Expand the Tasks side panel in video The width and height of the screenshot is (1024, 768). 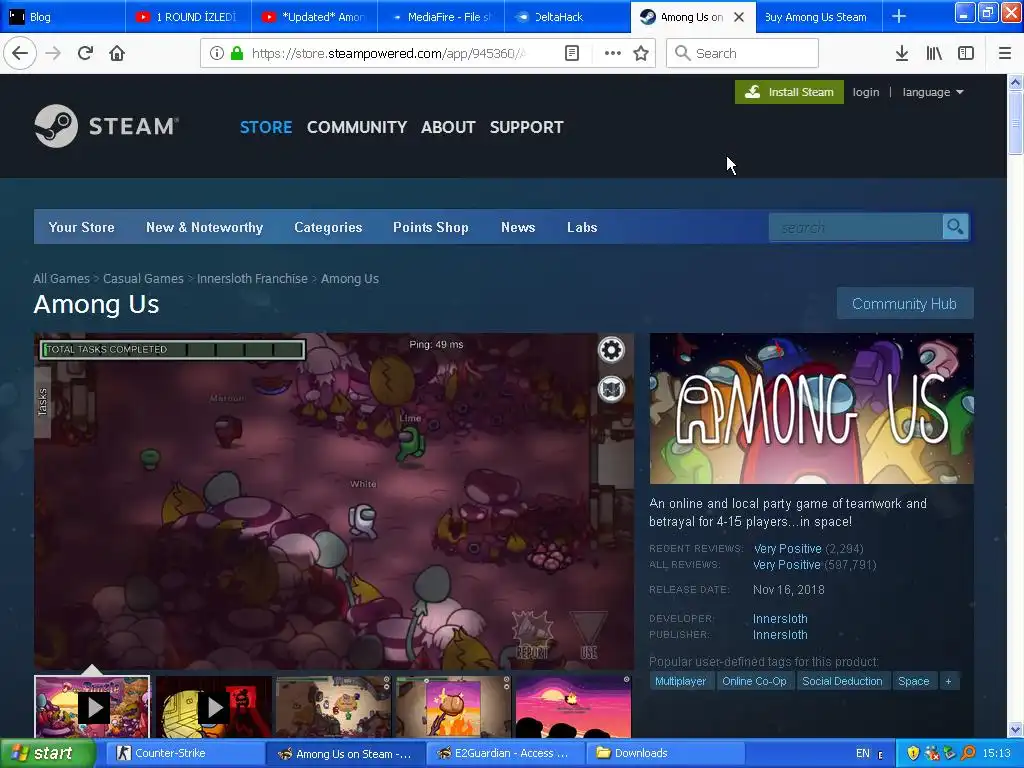[x=42, y=402]
